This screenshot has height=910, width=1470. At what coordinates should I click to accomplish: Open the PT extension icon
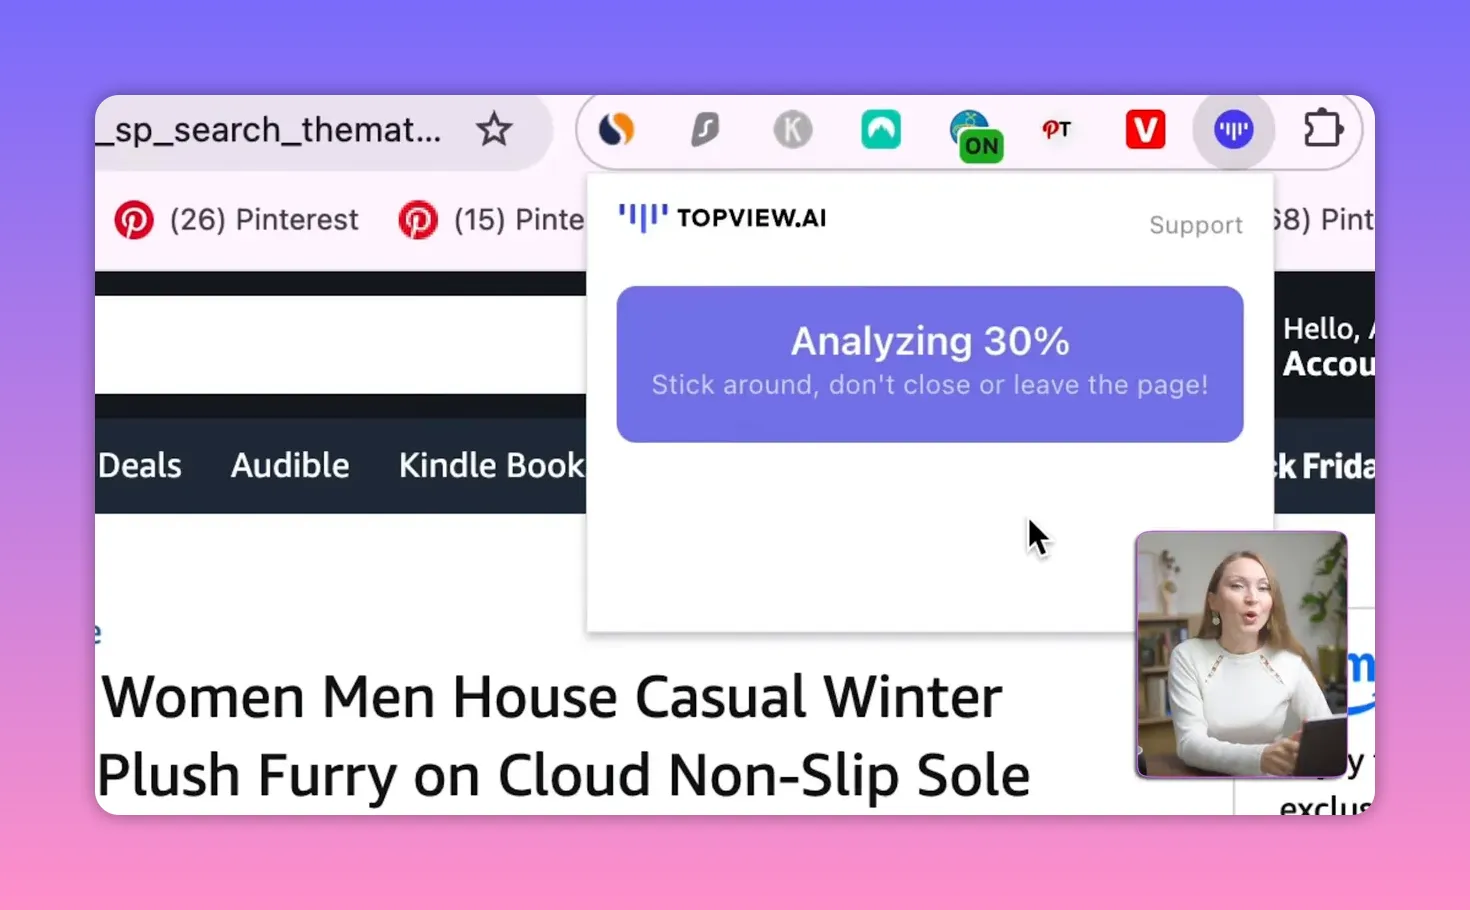pyautogui.click(x=1057, y=129)
